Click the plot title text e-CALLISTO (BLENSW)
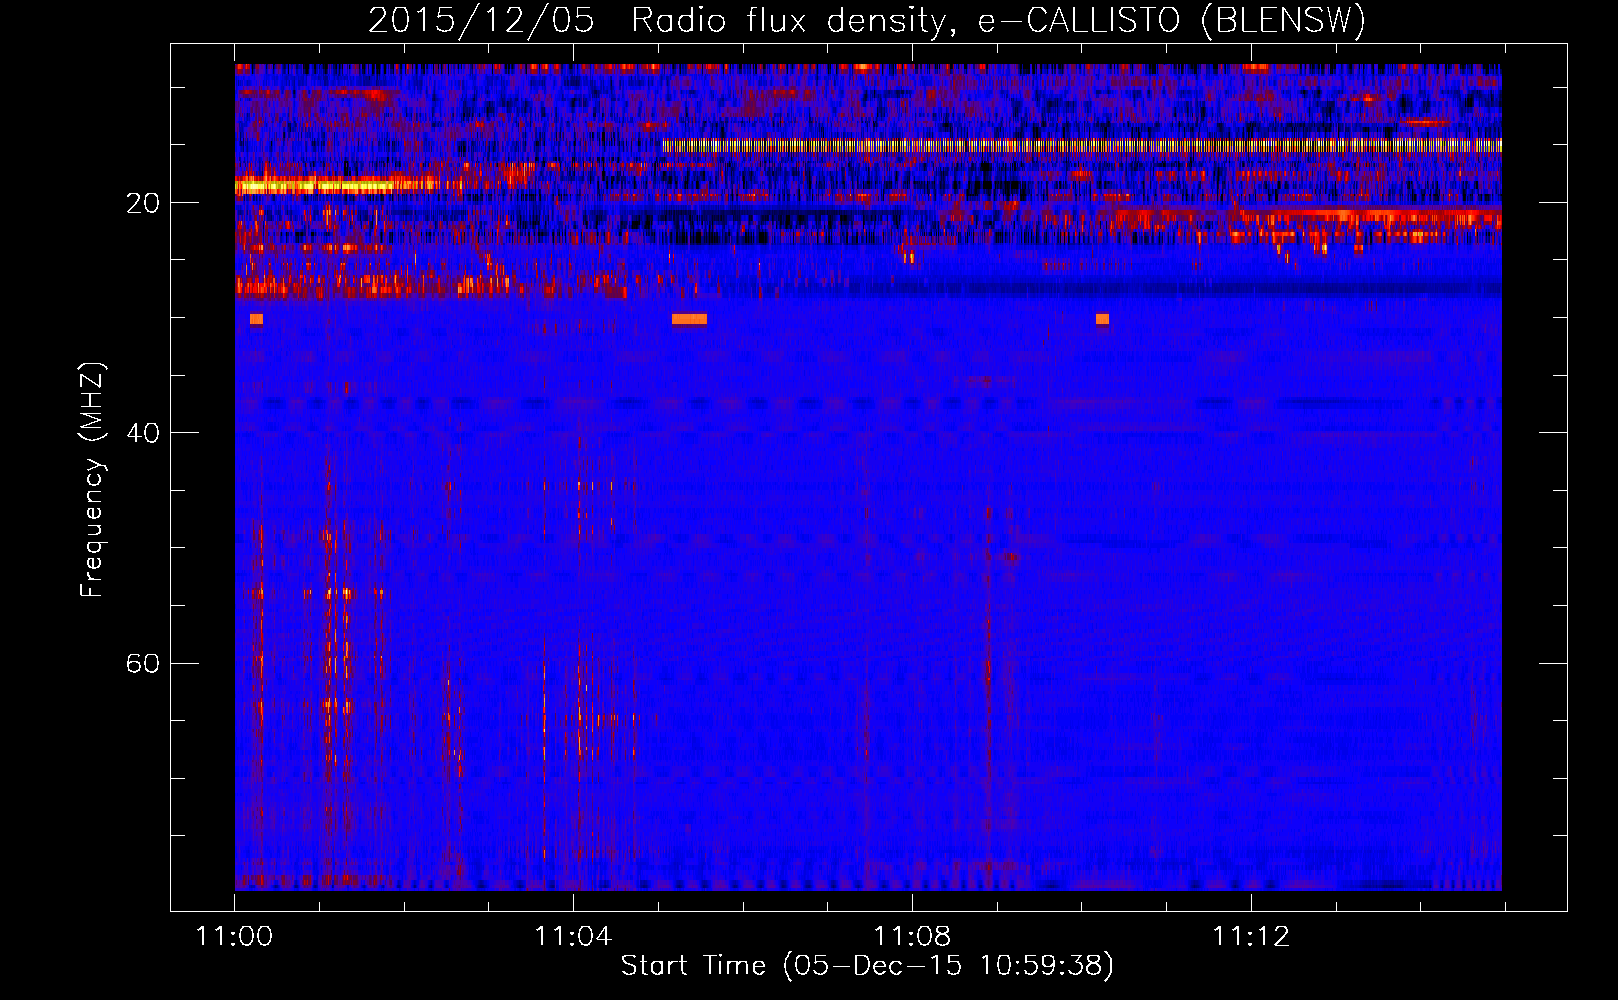Screen dimensions: 1618x1000 point(1172,20)
